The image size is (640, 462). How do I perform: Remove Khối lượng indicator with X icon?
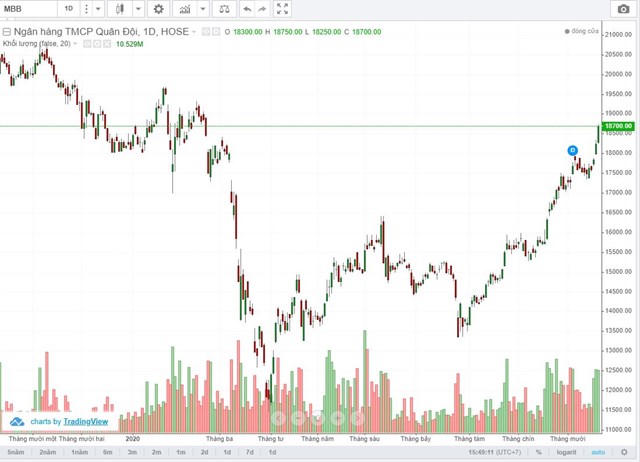pyautogui.click(x=107, y=44)
